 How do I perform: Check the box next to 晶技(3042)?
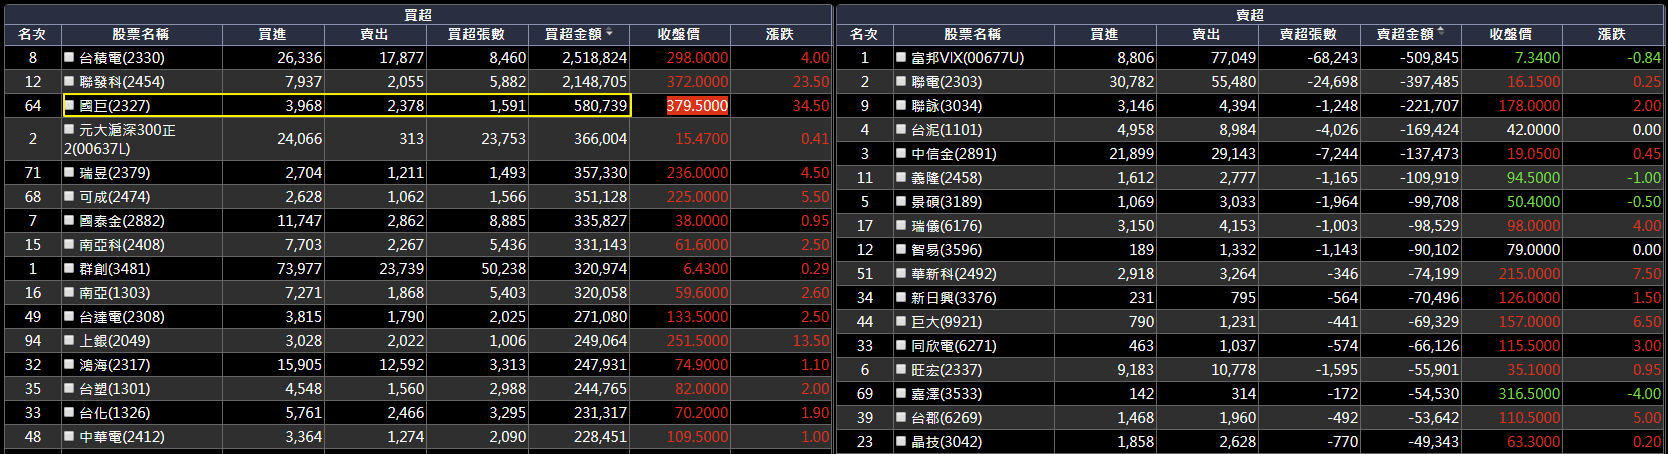click(901, 442)
